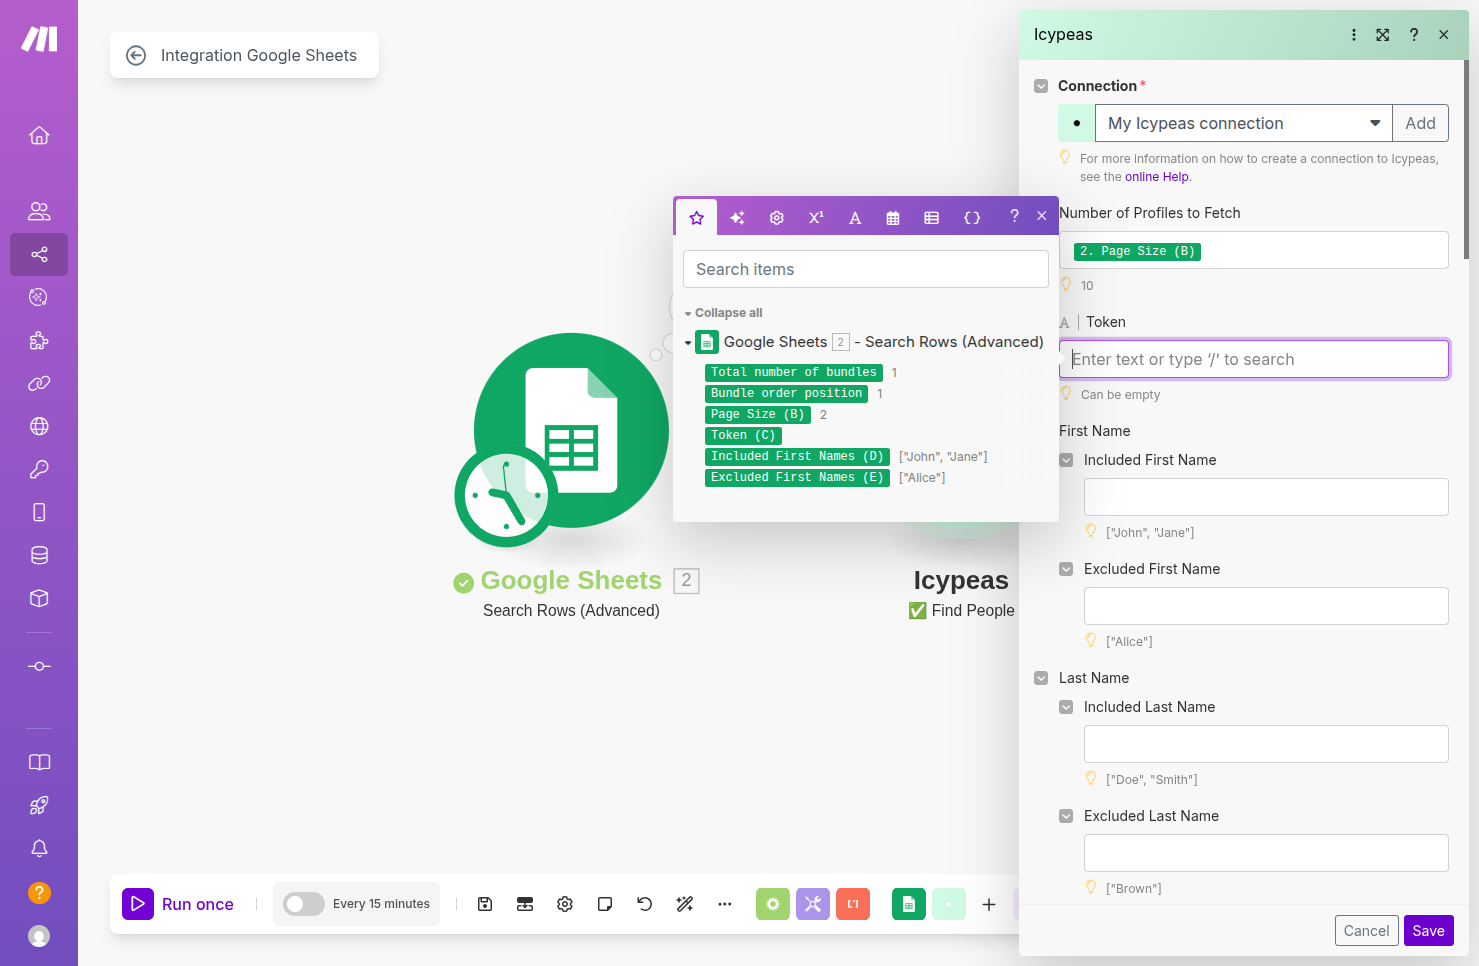Collapse the Google Sheets Search Rows tree
This screenshot has width=1479, height=966.
click(x=688, y=343)
